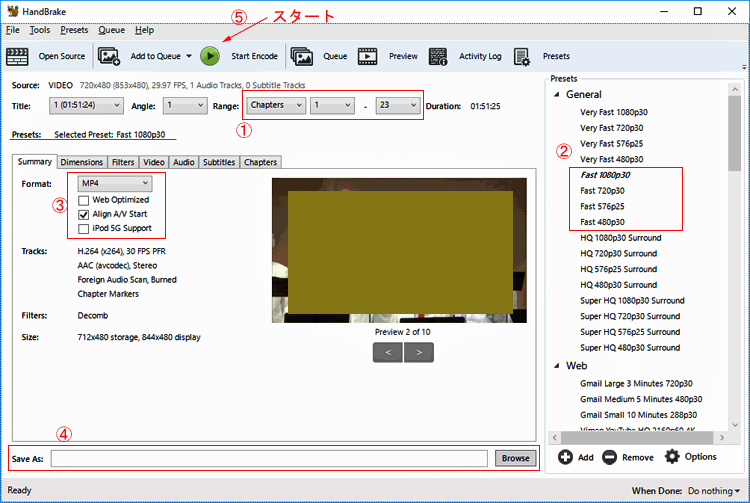
Task: Open the Help menu
Action: pos(144,30)
